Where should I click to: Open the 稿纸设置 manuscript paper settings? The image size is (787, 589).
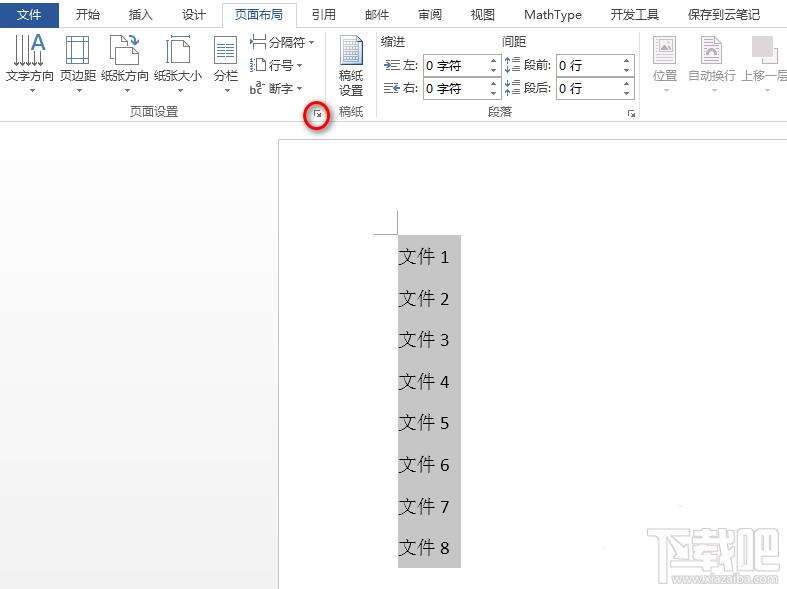(x=351, y=65)
